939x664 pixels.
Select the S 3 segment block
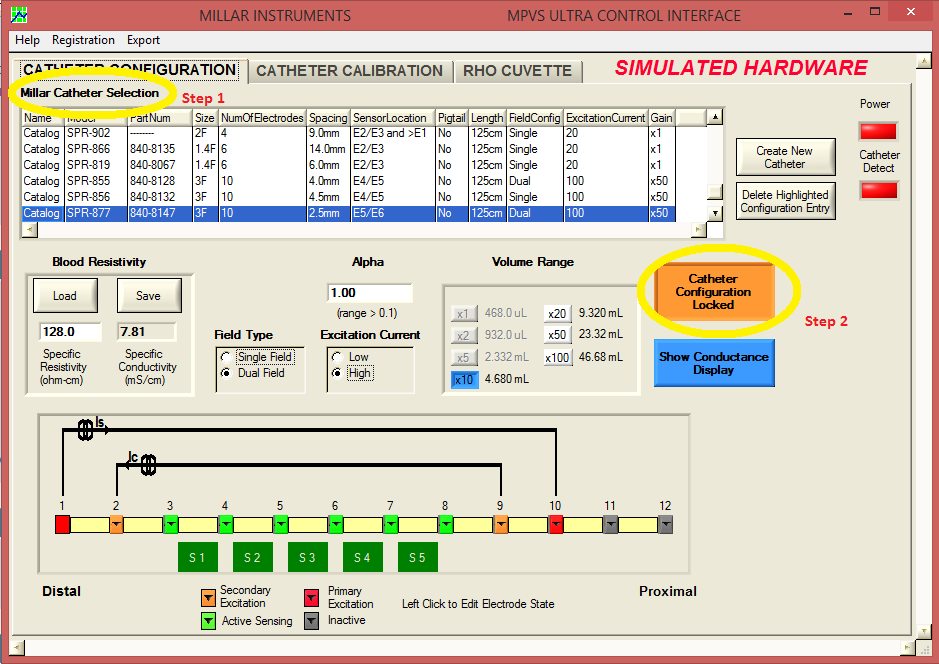tap(308, 557)
